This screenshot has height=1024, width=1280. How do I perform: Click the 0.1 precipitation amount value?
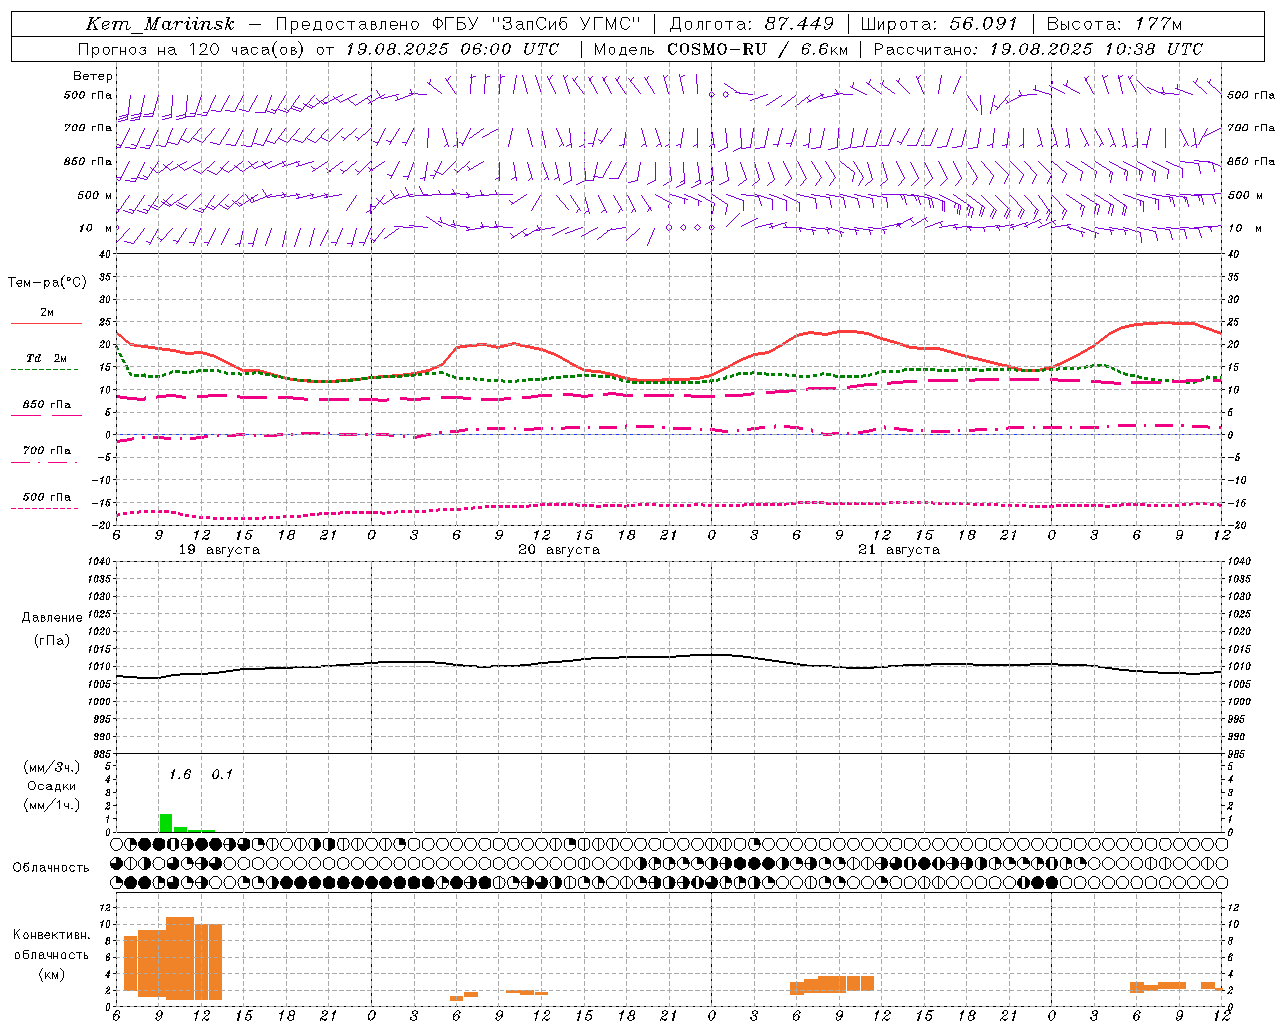coord(222,775)
